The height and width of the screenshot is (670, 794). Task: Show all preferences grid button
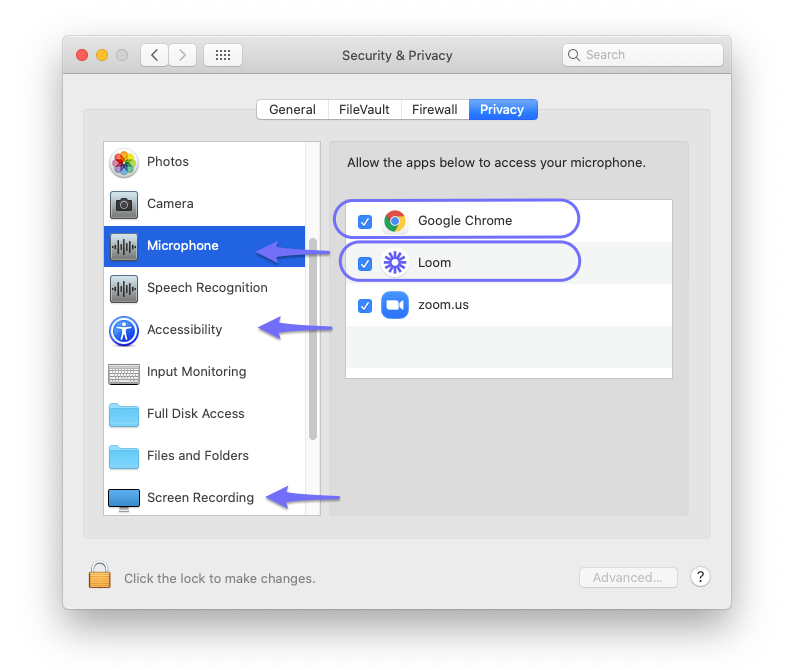pyautogui.click(x=223, y=55)
